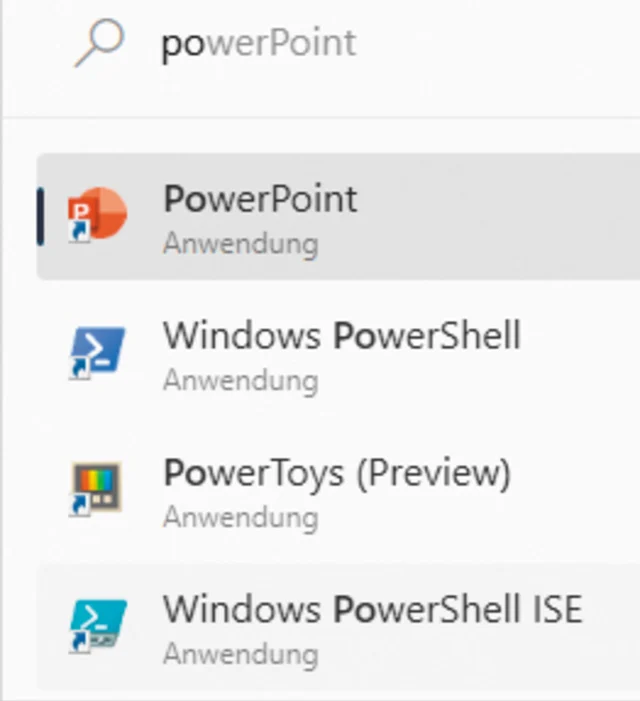Click the PowerPoint app icon

point(97,215)
